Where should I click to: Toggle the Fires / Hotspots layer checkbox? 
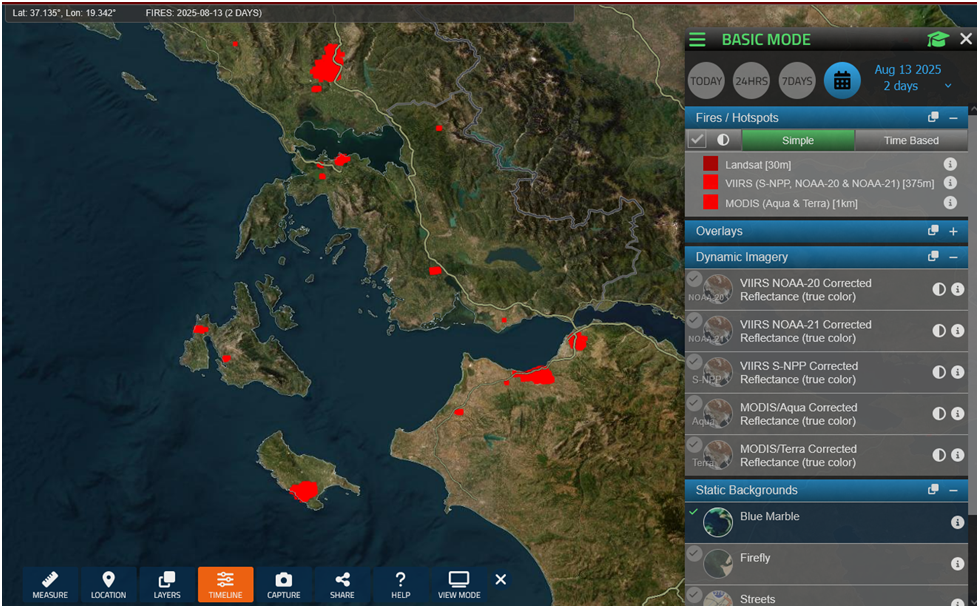698,141
